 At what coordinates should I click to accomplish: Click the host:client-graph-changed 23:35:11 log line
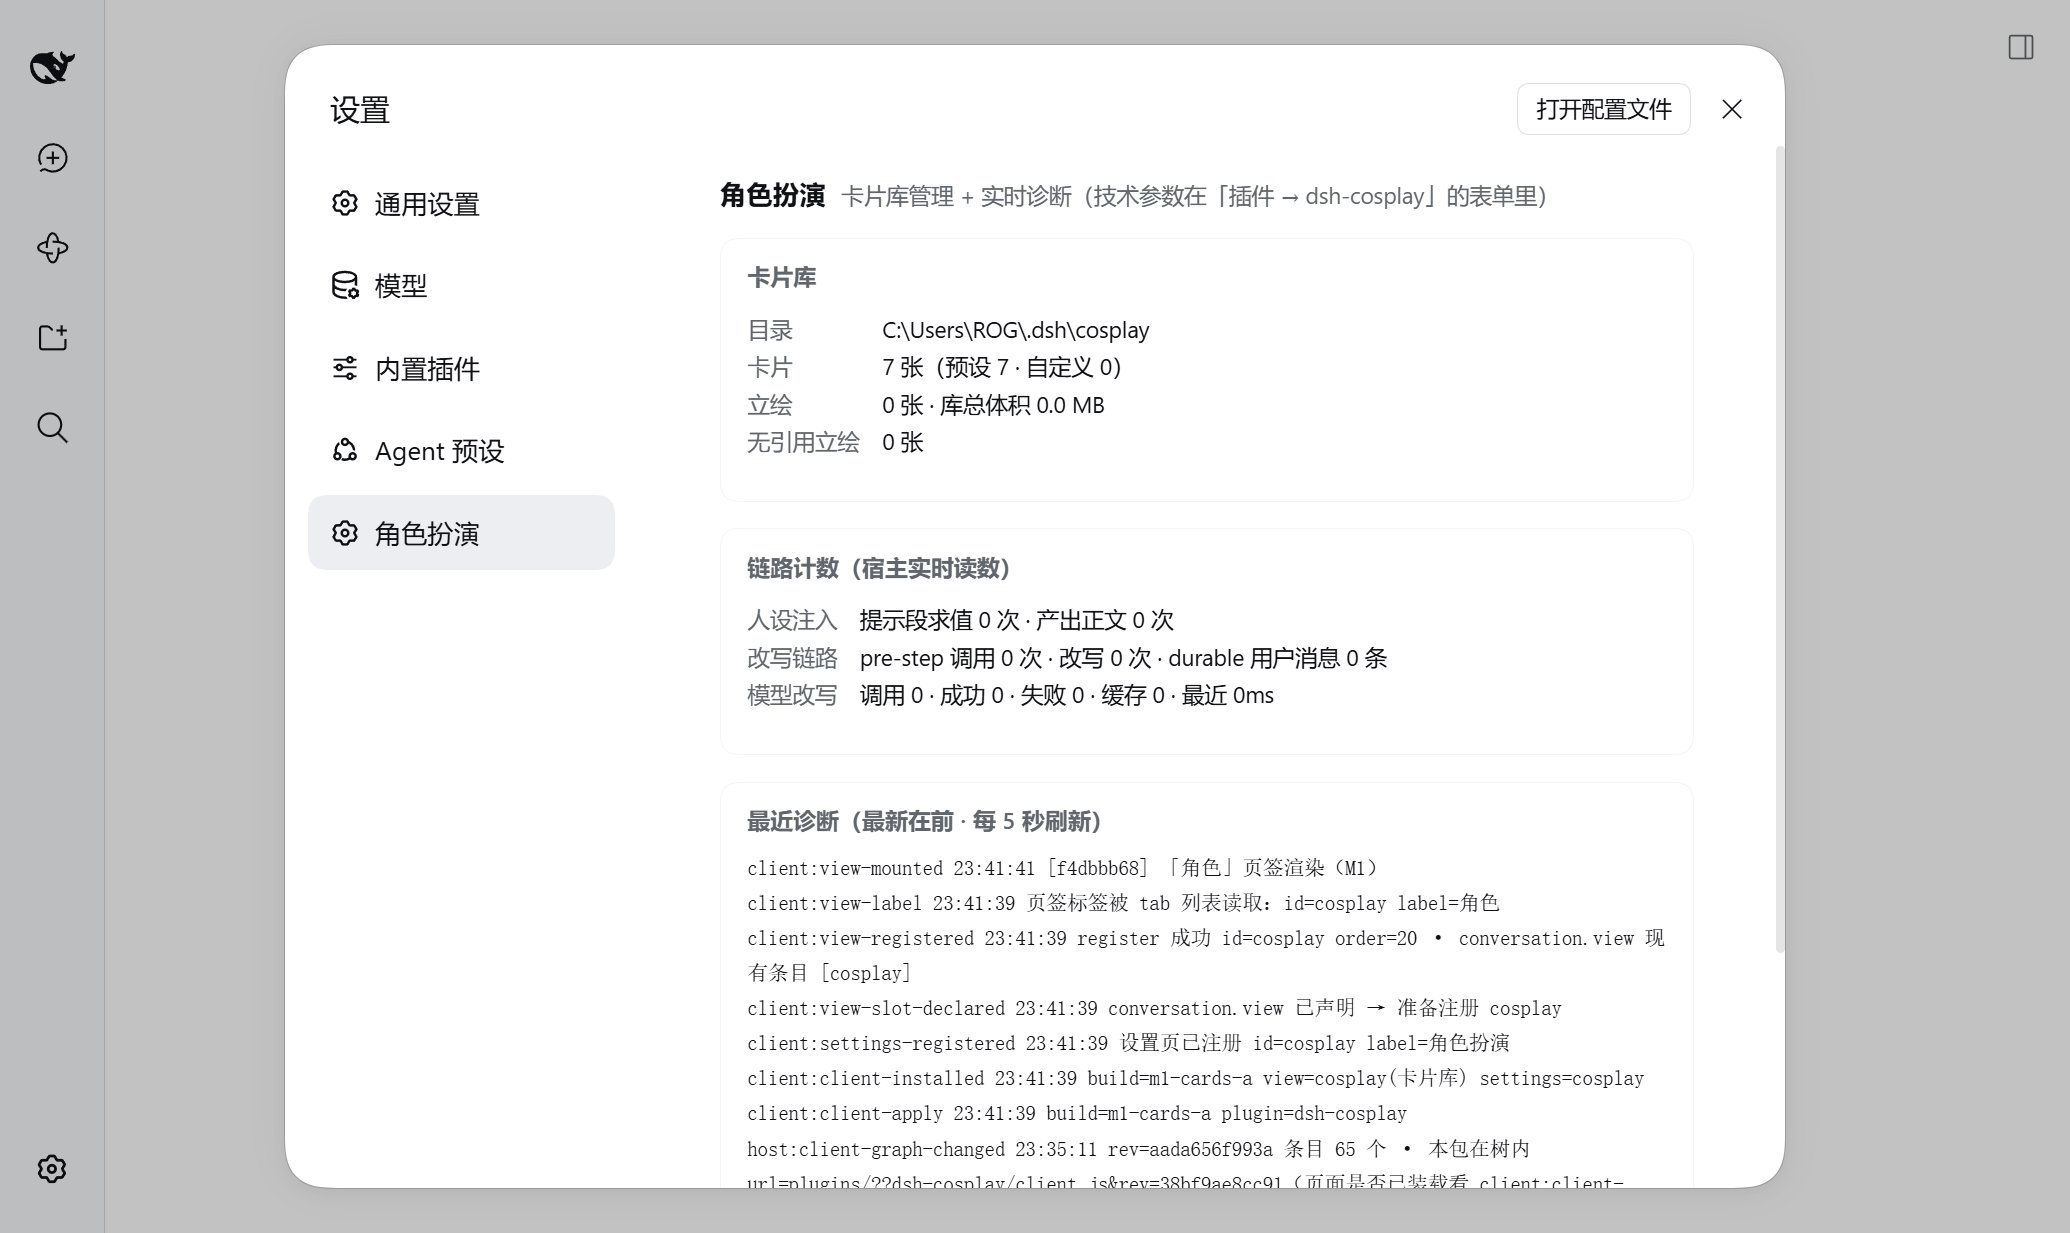coord(1139,1149)
